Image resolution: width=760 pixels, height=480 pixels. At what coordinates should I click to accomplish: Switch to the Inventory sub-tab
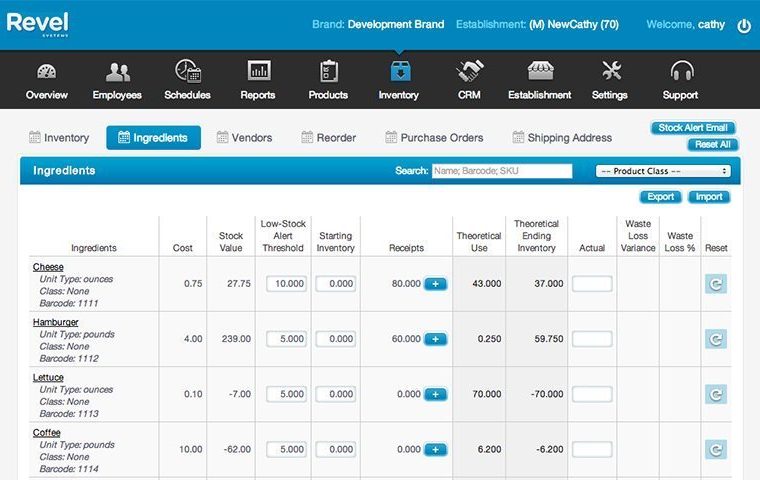[59, 138]
